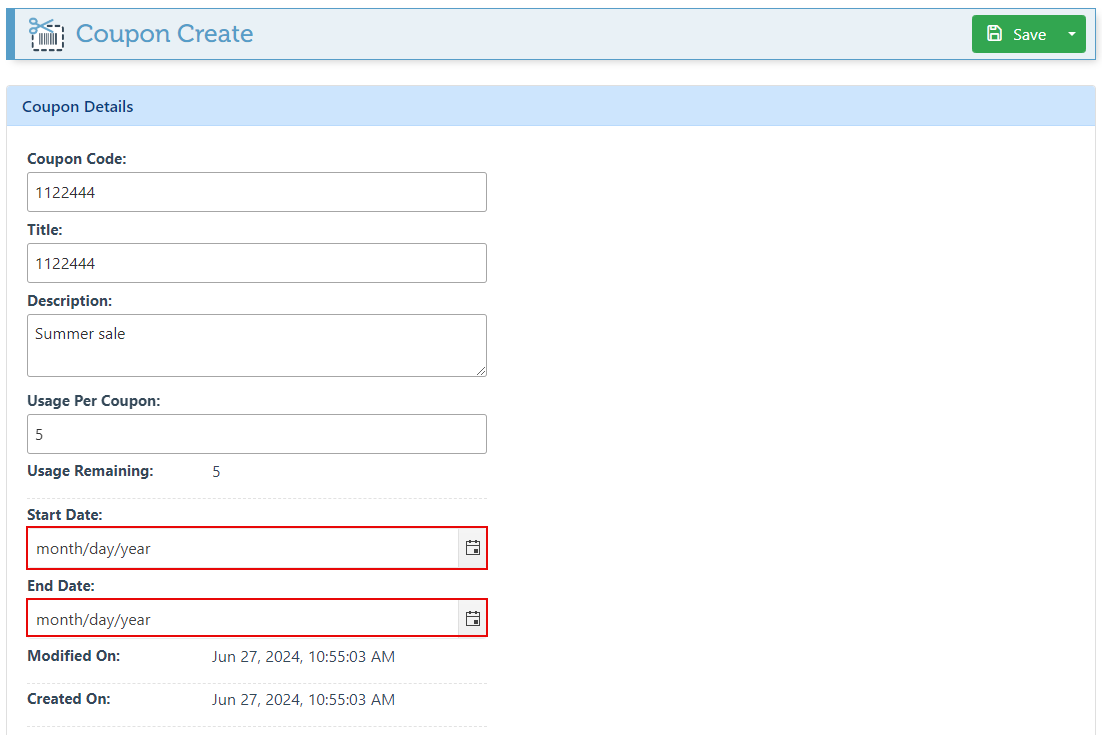1102x735 pixels.
Task: Click the floppy disk icon on Save
Action: click(994, 34)
